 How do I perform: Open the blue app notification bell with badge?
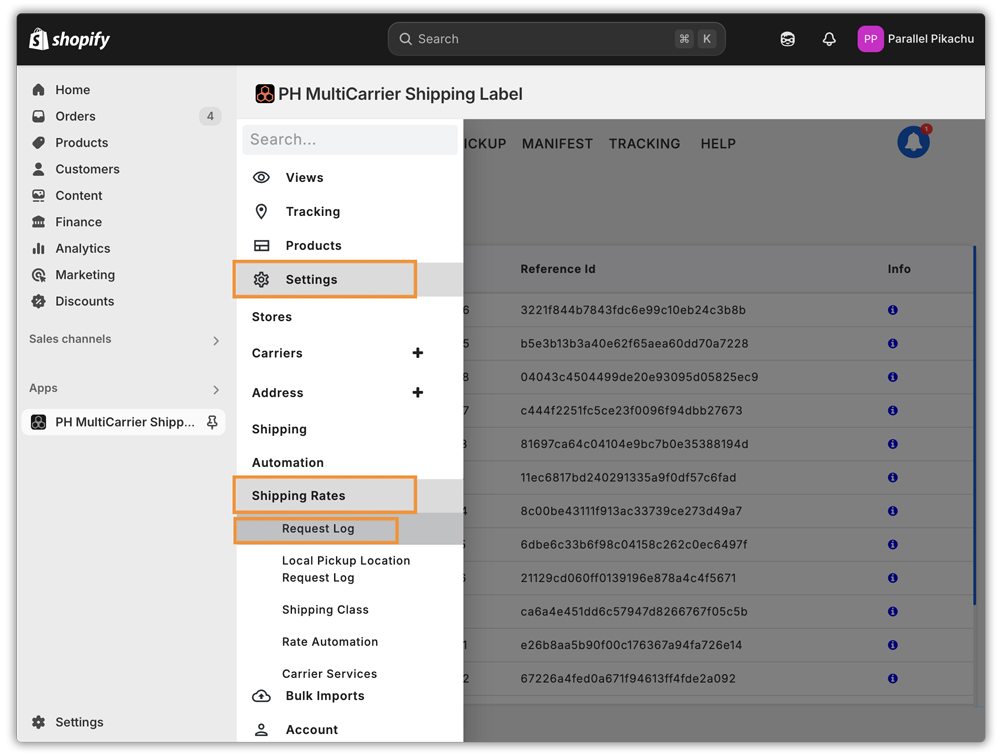click(914, 142)
